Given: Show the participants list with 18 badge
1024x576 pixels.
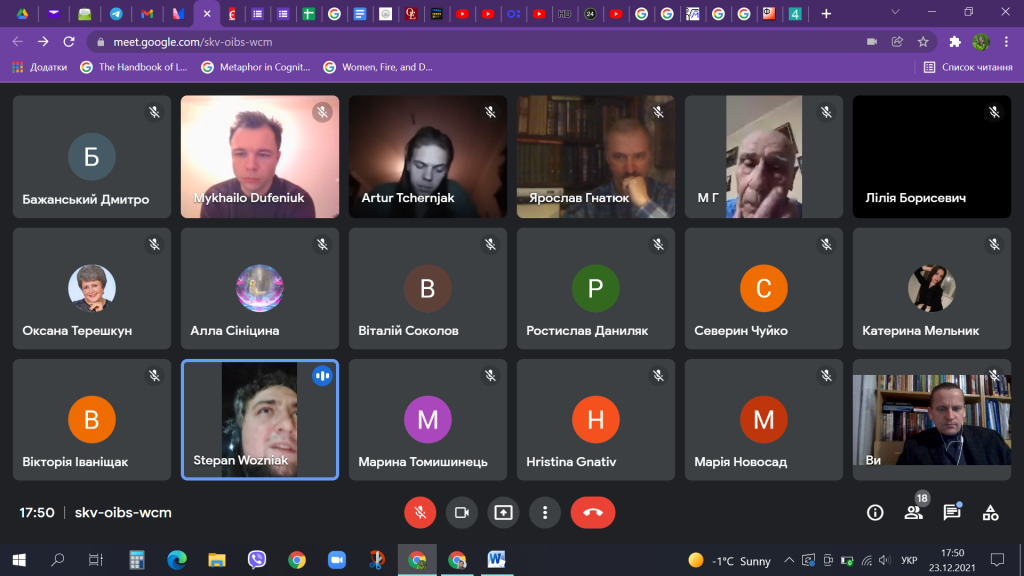Looking at the screenshot, I should tap(914, 513).
